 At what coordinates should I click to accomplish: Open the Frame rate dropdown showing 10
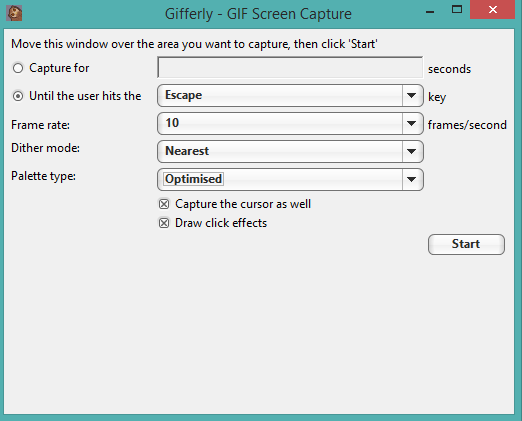coord(290,123)
